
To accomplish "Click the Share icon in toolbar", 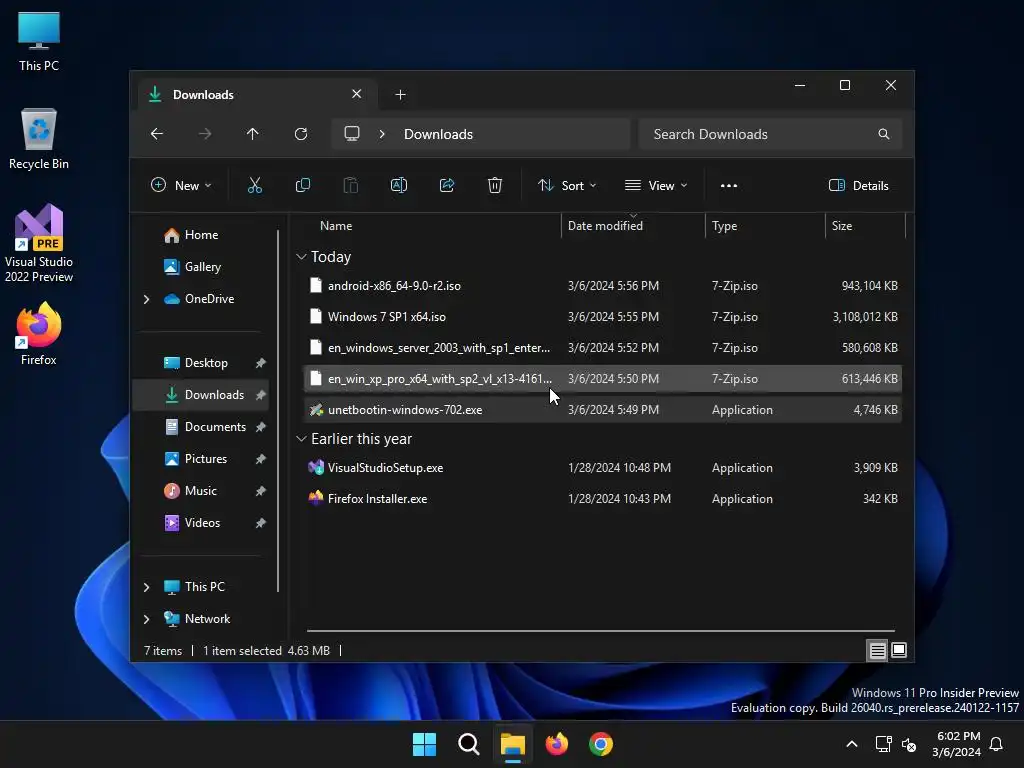I will click(x=447, y=185).
